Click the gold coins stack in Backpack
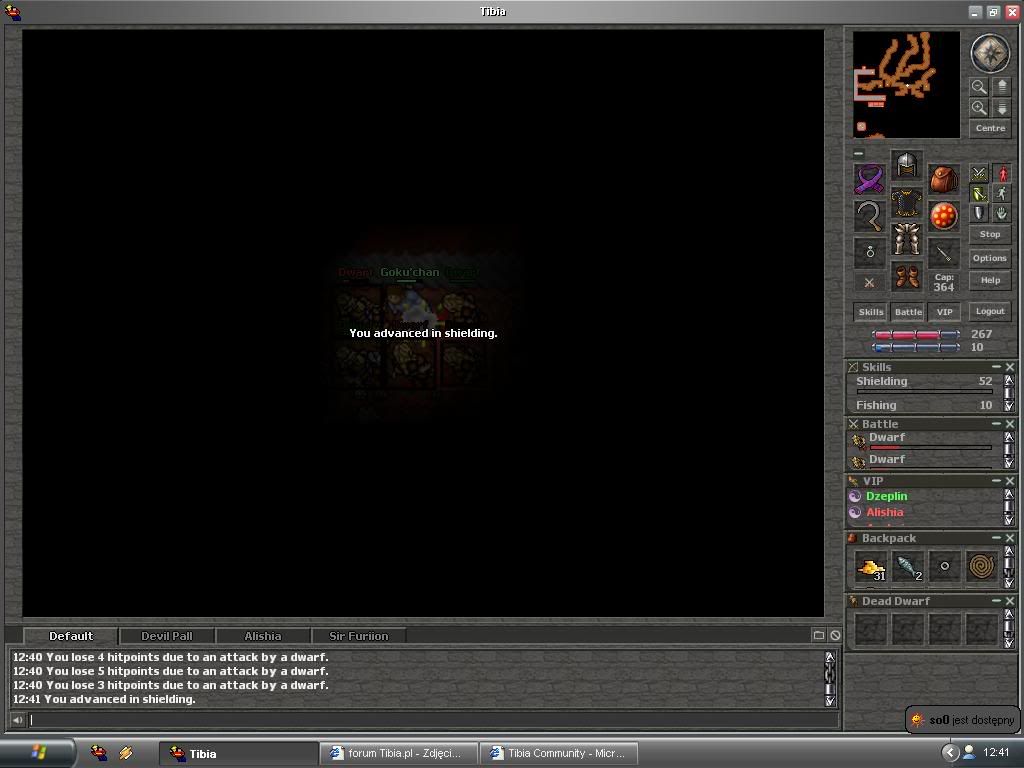The height and width of the screenshot is (768, 1024). pos(871,567)
